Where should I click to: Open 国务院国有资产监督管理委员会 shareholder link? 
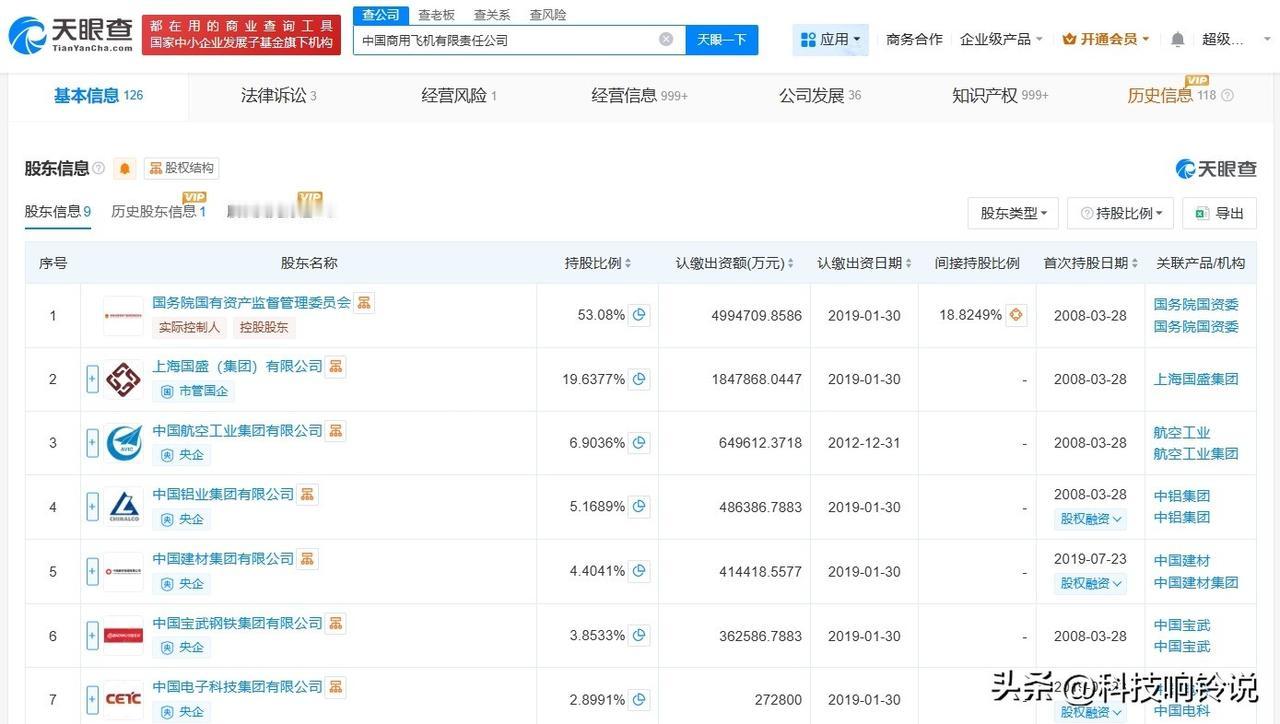[x=251, y=302]
